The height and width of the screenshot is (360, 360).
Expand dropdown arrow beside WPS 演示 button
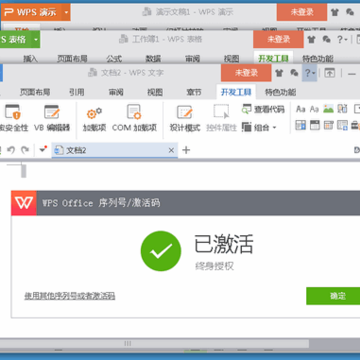click(x=66, y=13)
